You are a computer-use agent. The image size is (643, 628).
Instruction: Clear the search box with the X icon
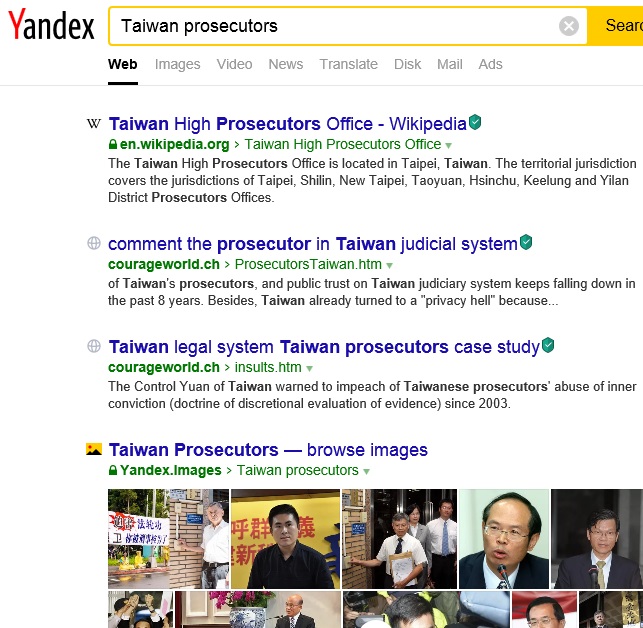(x=569, y=26)
